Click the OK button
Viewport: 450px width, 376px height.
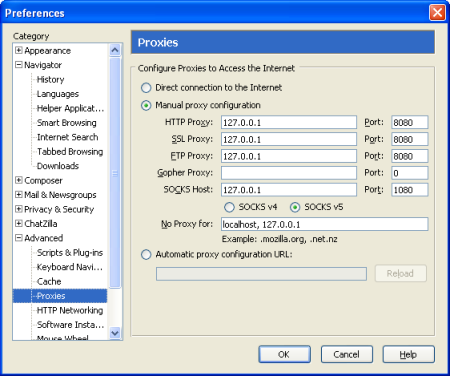284,354
